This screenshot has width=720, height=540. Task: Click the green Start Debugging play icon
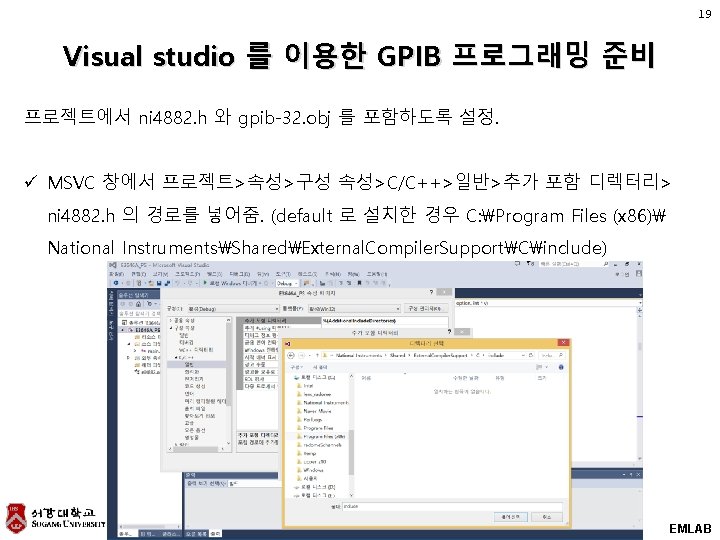tap(205, 283)
